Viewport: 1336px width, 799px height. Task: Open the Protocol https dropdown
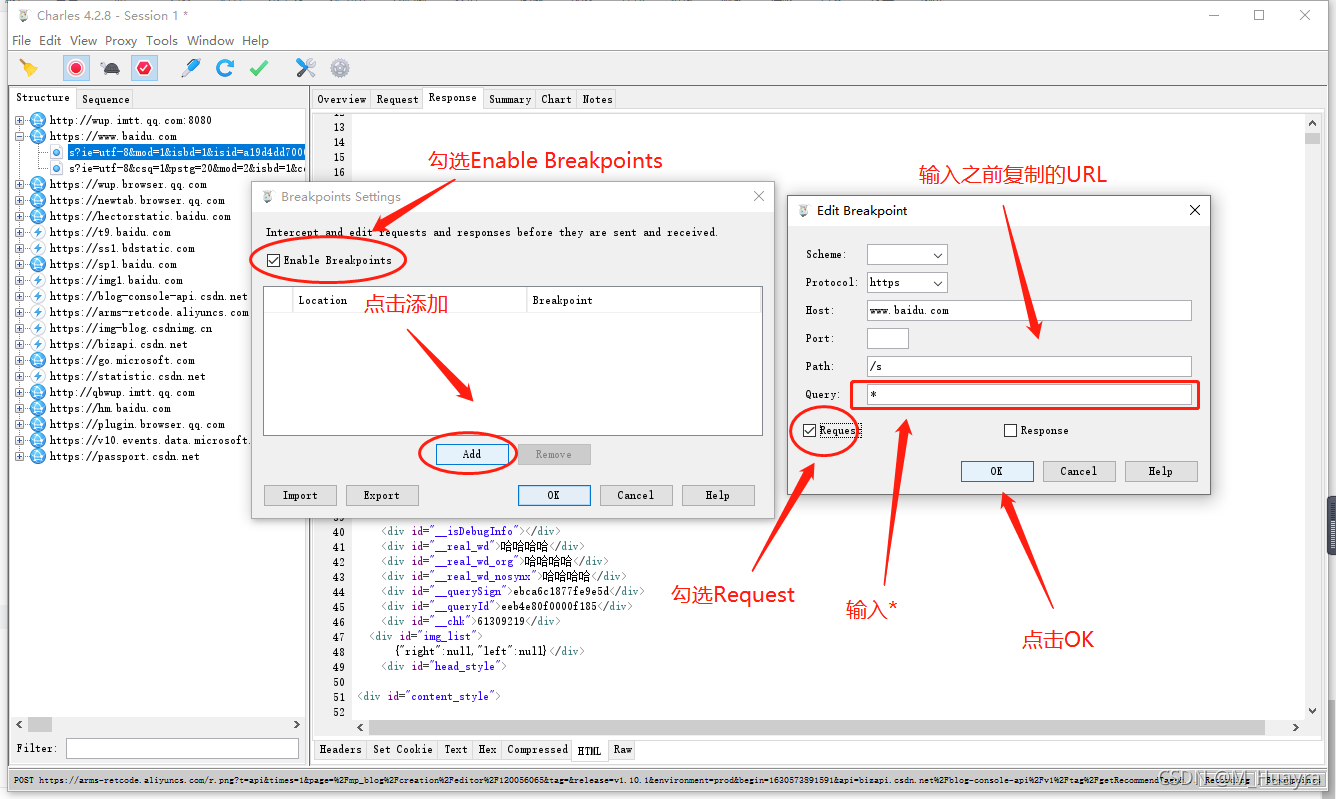point(906,282)
